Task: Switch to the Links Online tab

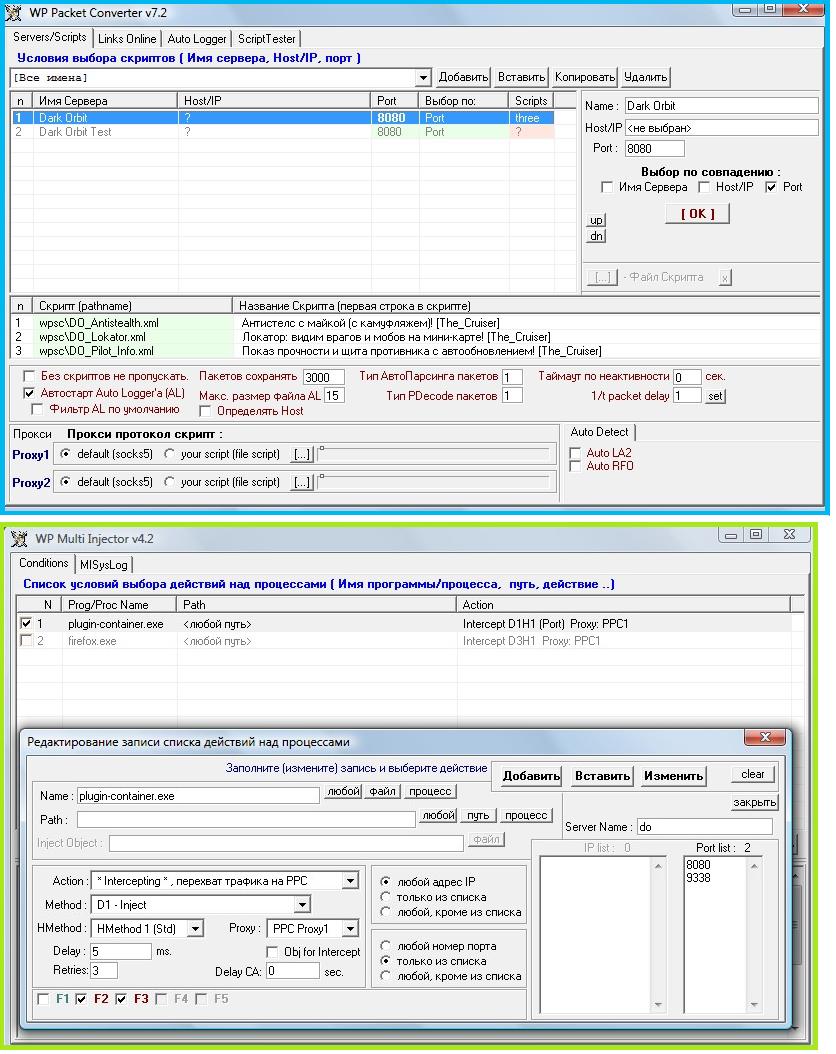Action: click(127, 38)
